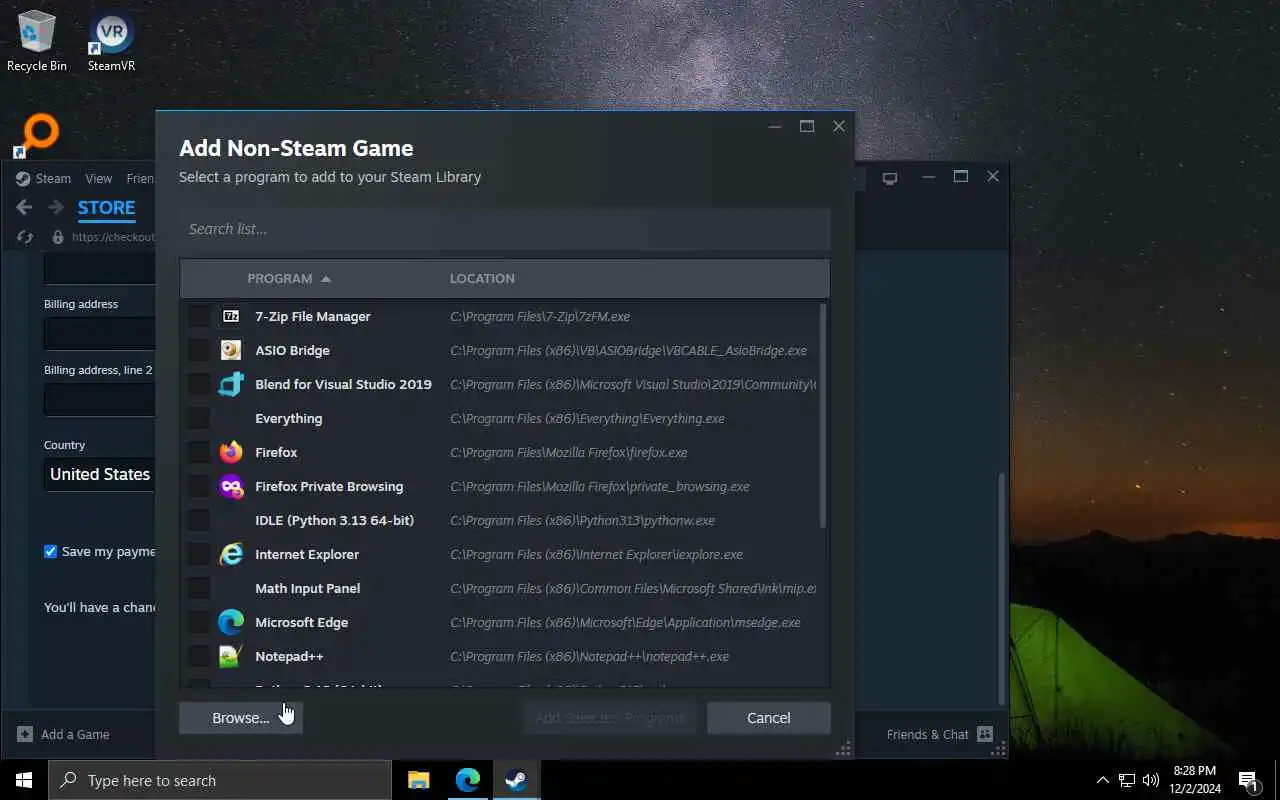Screen dimensions: 1280x800
Task: Open the Windows Start menu
Action: click(x=24, y=780)
